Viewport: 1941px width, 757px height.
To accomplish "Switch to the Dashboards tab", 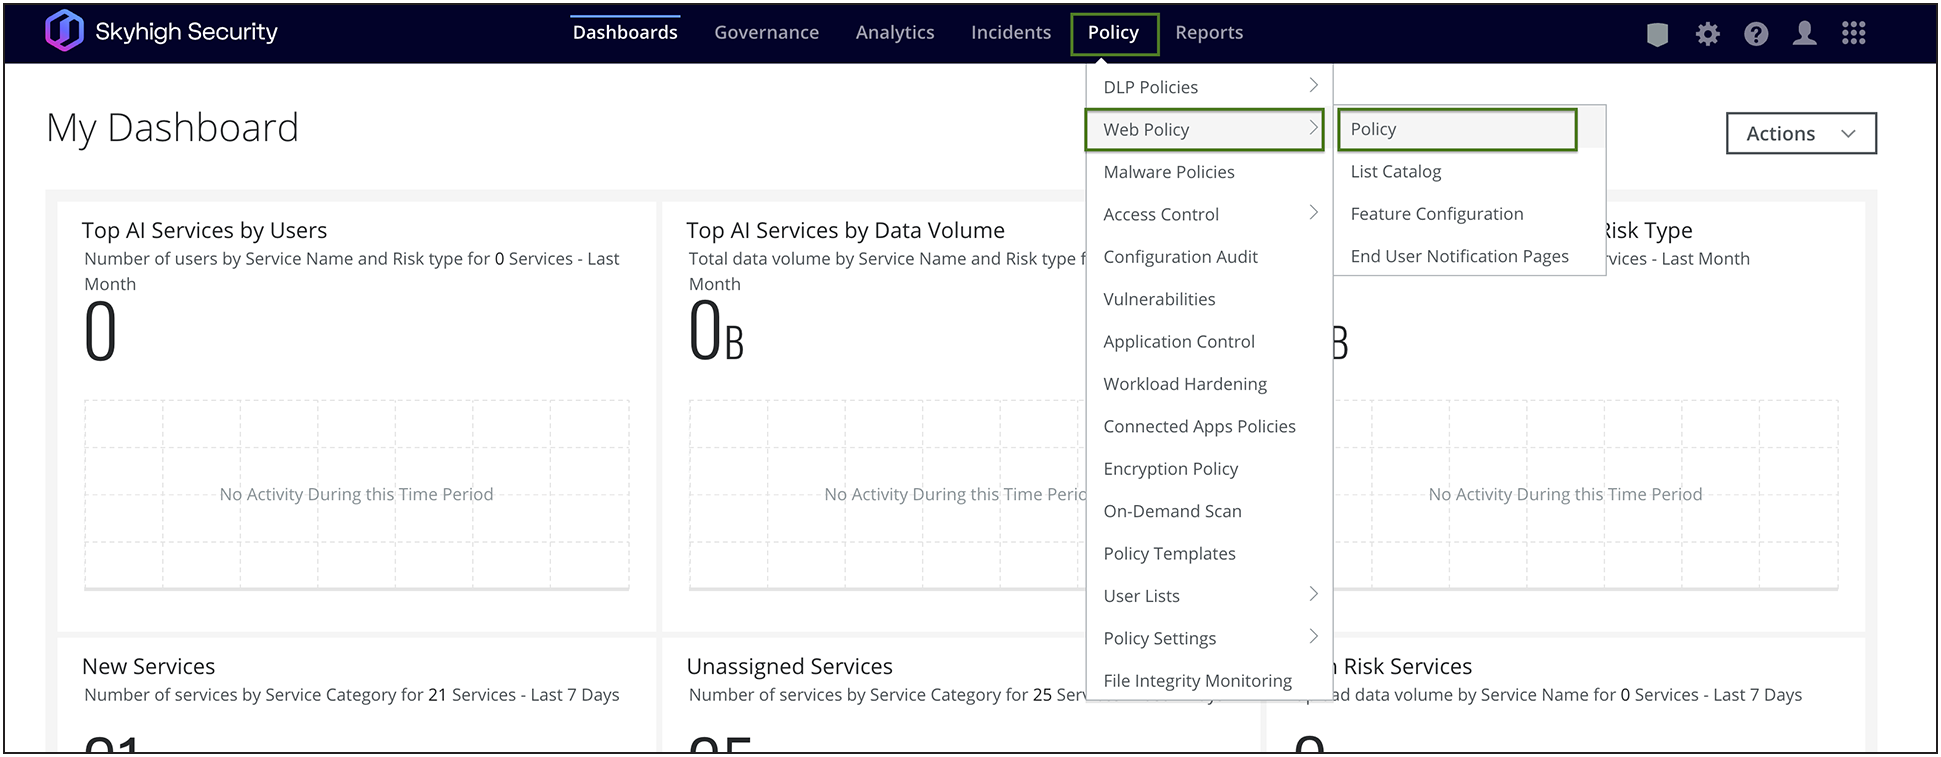I will tap(625, 33).
